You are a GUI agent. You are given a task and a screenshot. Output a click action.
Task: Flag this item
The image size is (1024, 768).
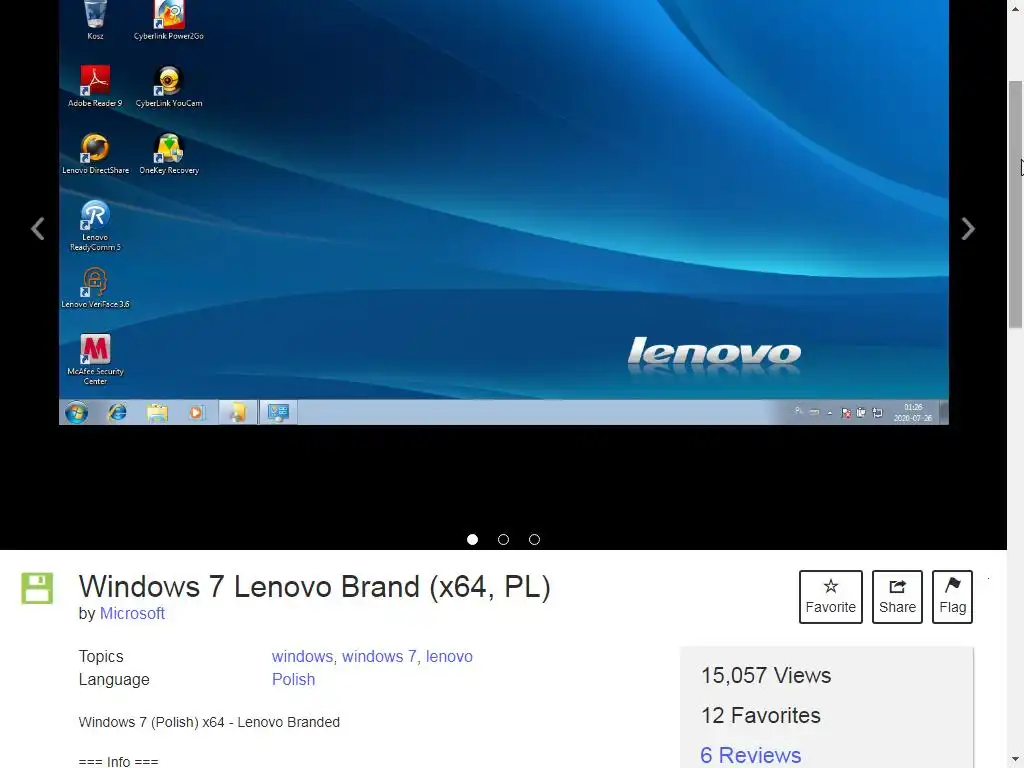click(952, 597)
